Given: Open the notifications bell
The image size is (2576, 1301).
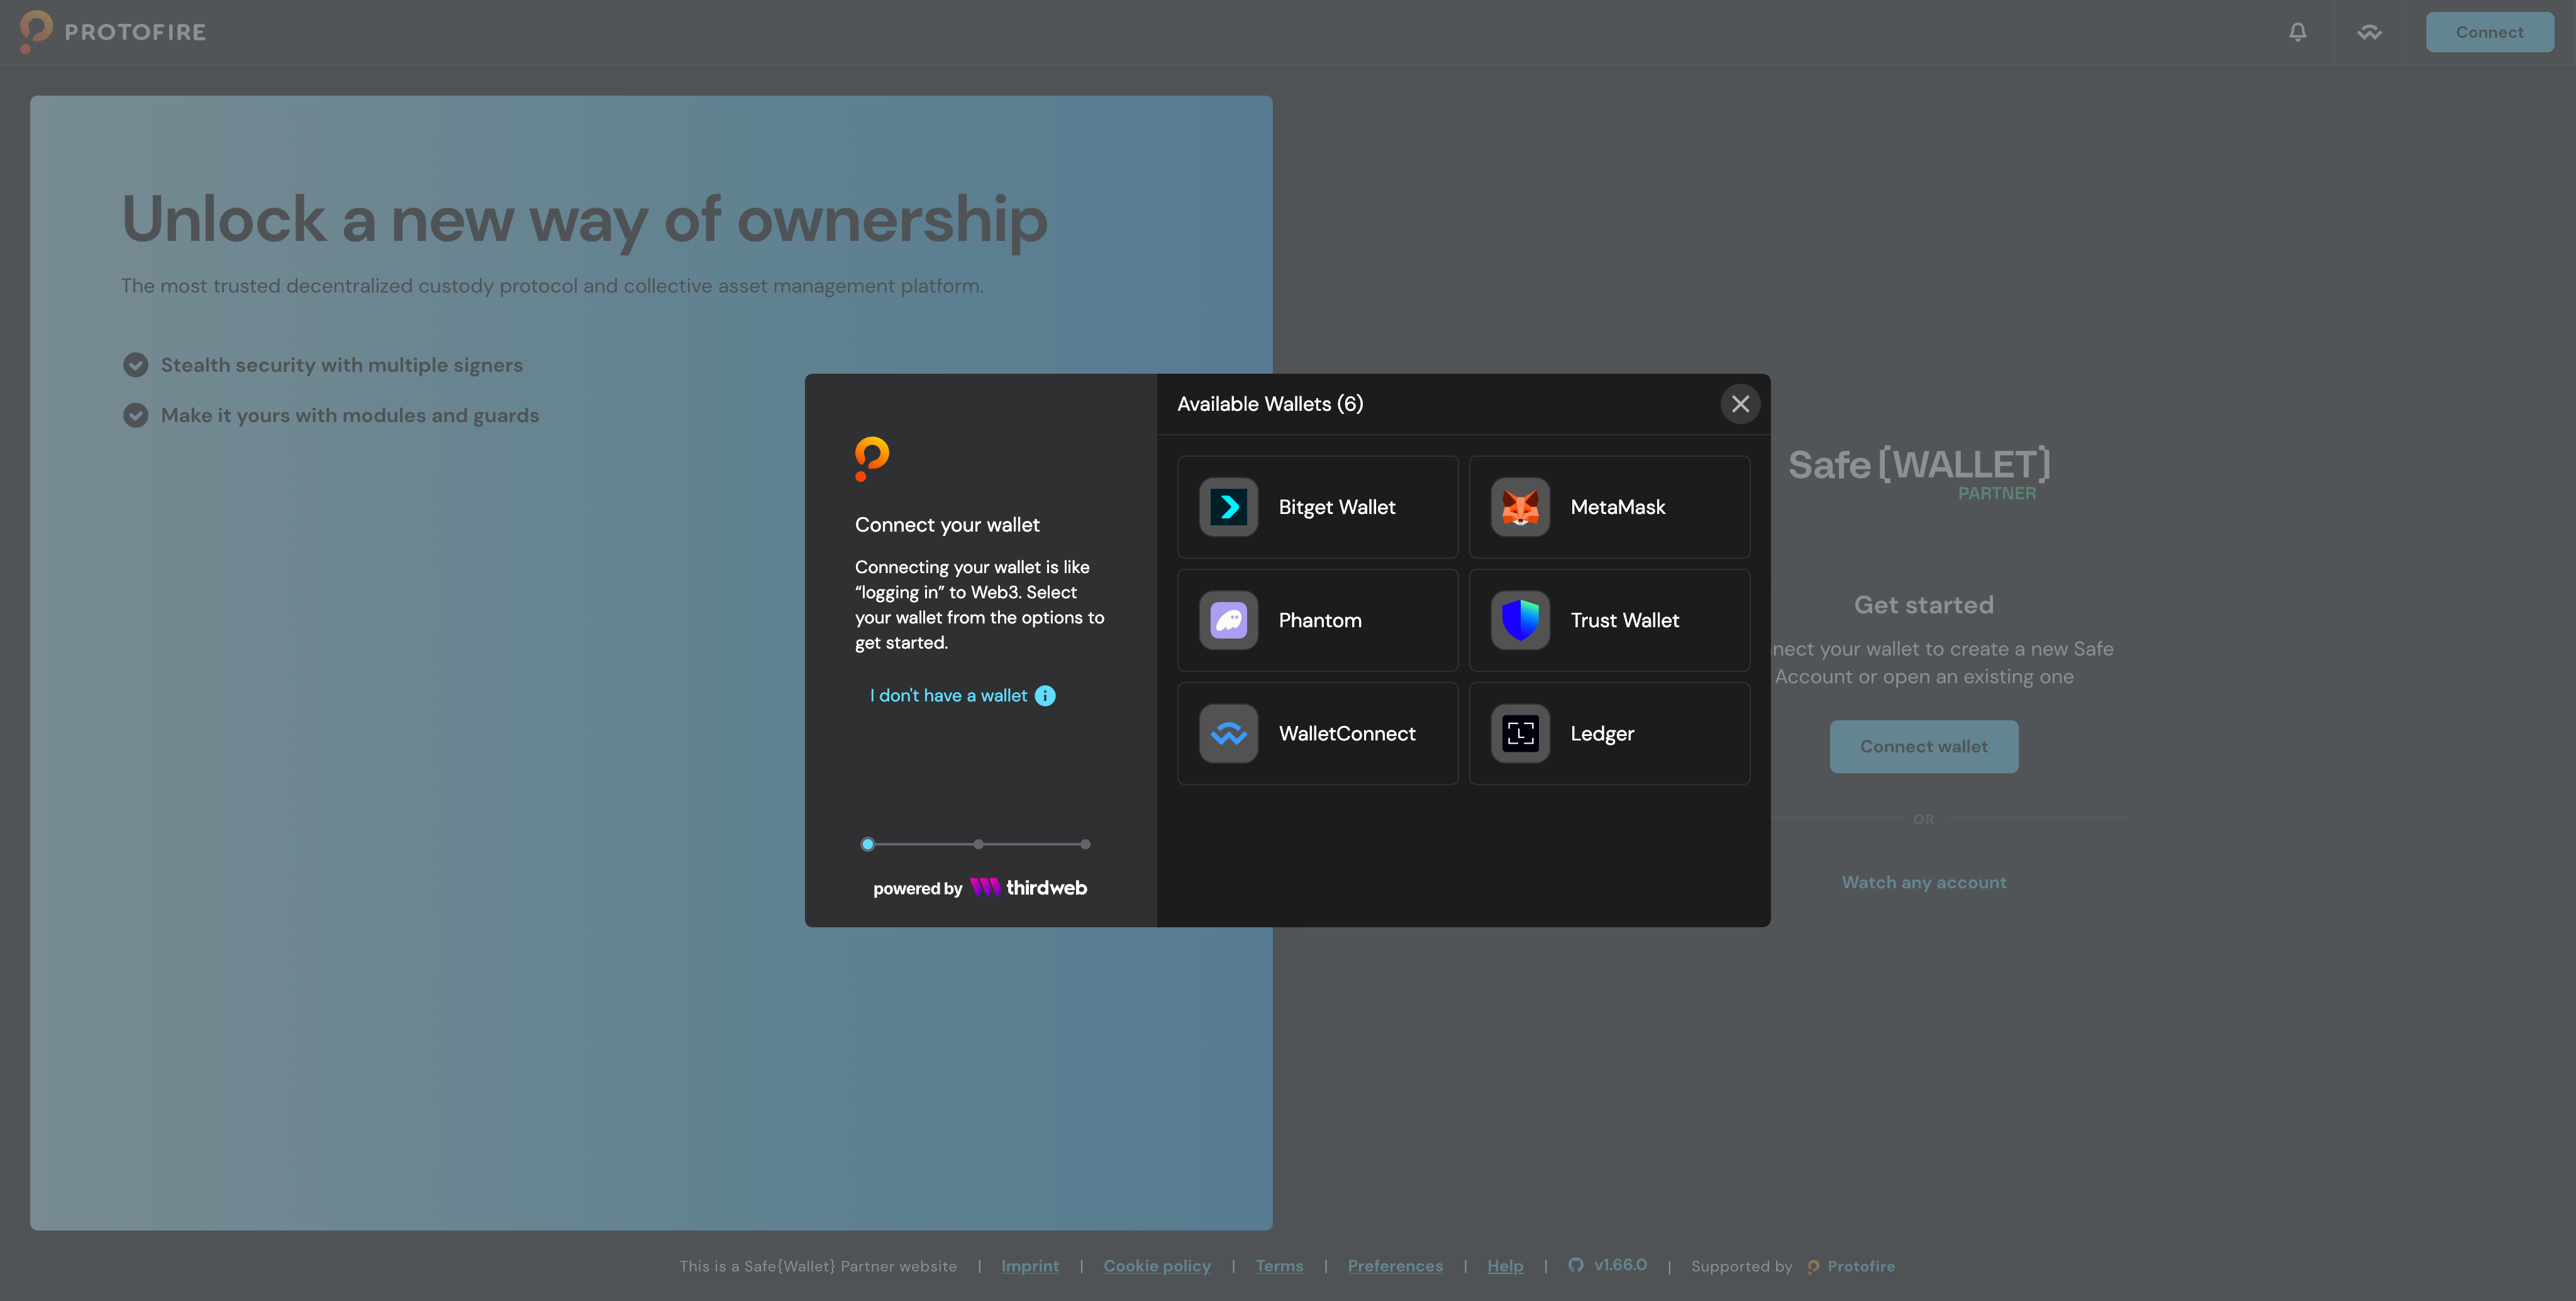Looking at the screenshot, I should [x=2297, y=31].
